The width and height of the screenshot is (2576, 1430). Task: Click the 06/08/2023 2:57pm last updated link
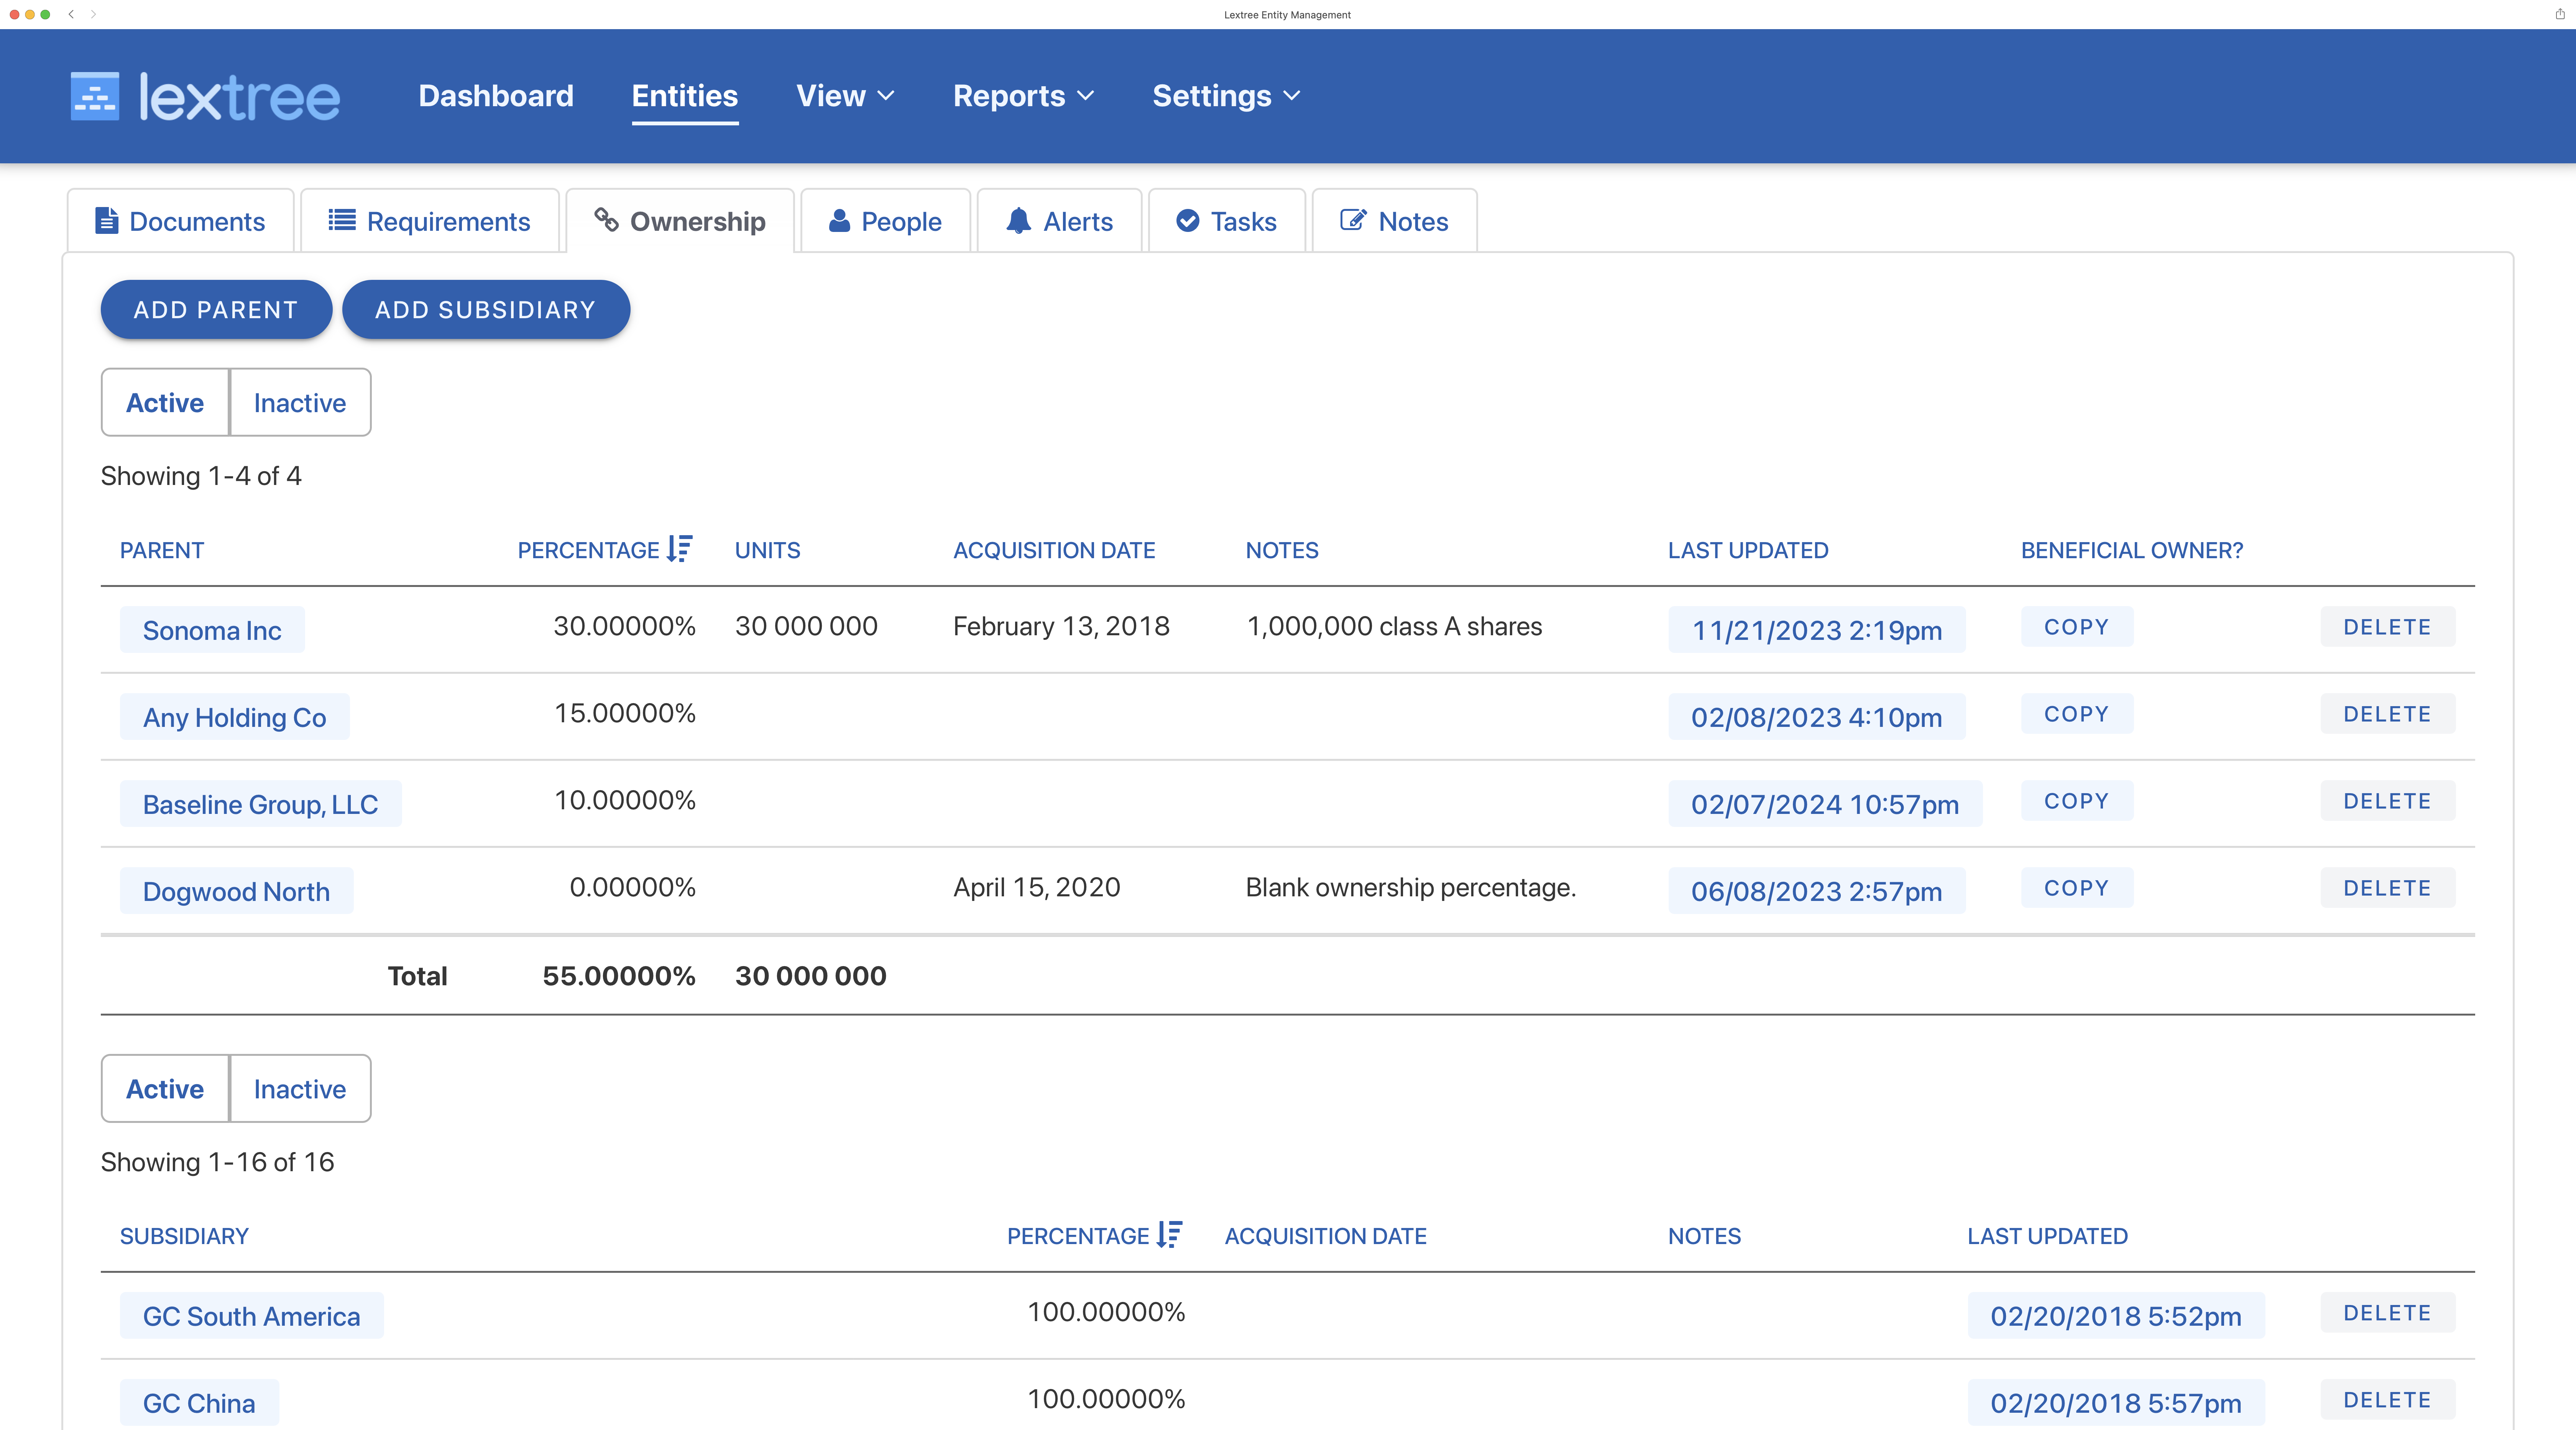point(1817,891)
